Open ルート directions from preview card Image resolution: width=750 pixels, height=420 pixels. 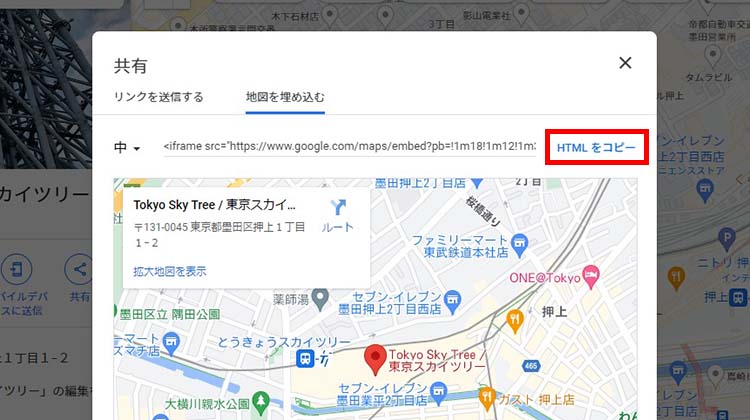pyautogui.click(x=337, y=216)
